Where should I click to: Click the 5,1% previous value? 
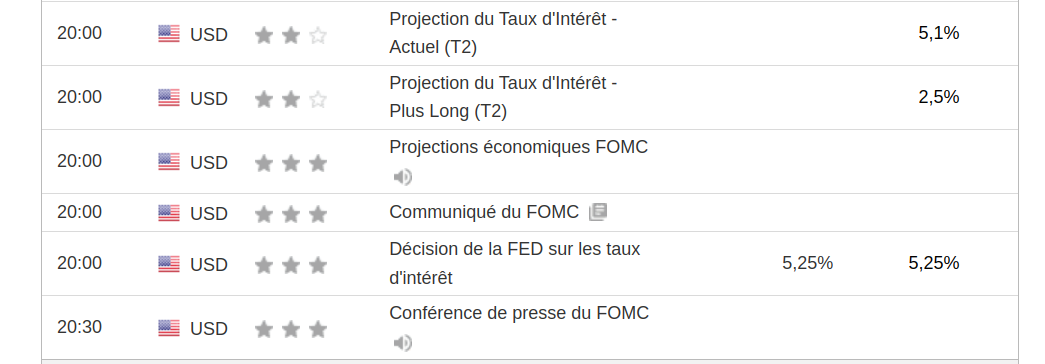tap(938, 33)
